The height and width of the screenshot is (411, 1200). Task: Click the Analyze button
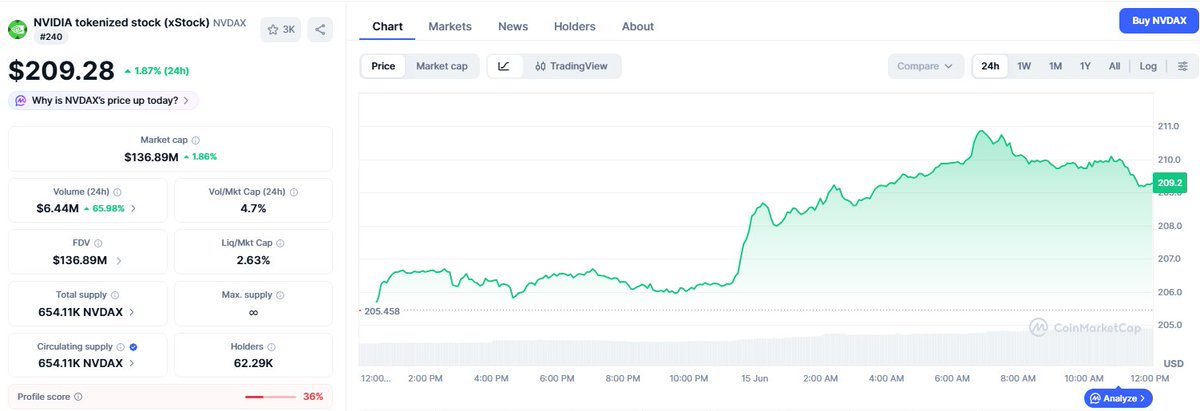[x=1118, y=398]
